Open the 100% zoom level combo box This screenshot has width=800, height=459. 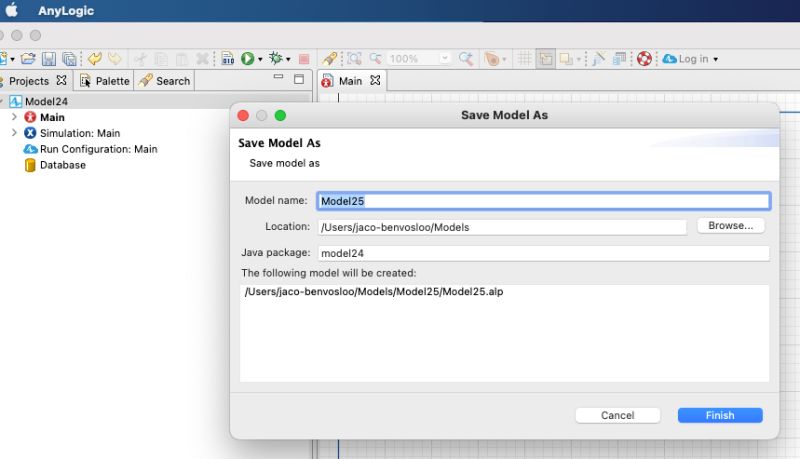[x=419, y=59]
